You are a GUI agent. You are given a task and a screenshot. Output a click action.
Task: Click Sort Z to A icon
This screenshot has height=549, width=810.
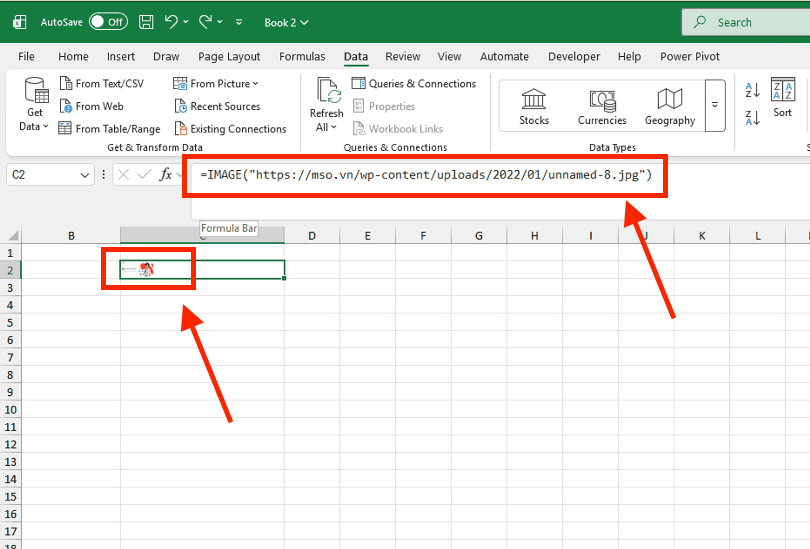click(752, 118)
